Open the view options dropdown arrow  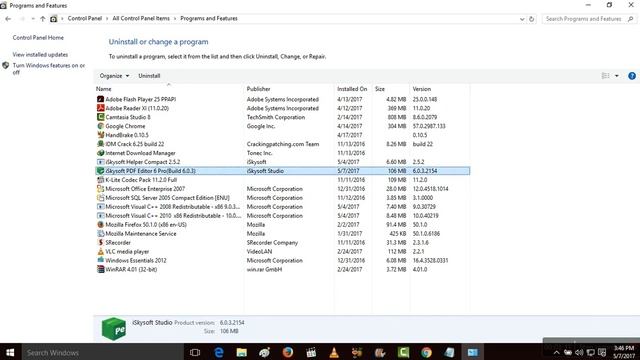(x=617, y=76)
